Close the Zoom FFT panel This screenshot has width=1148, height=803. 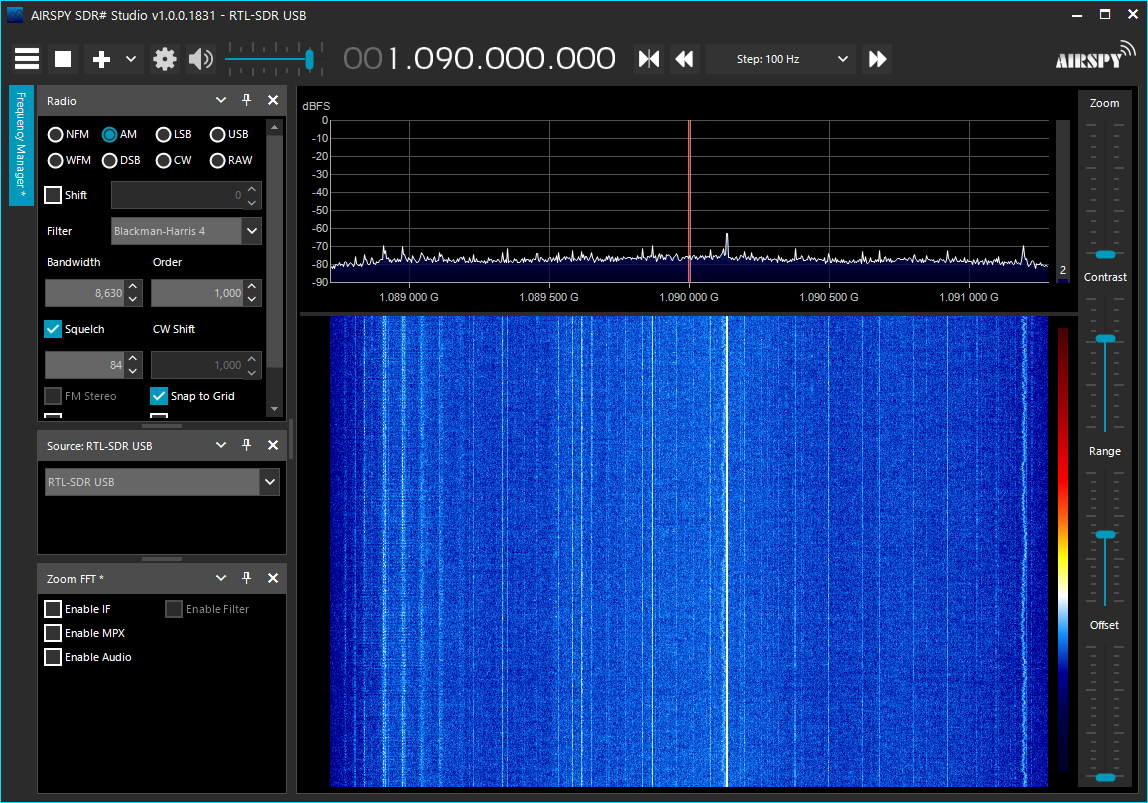(x=273, y=578)
